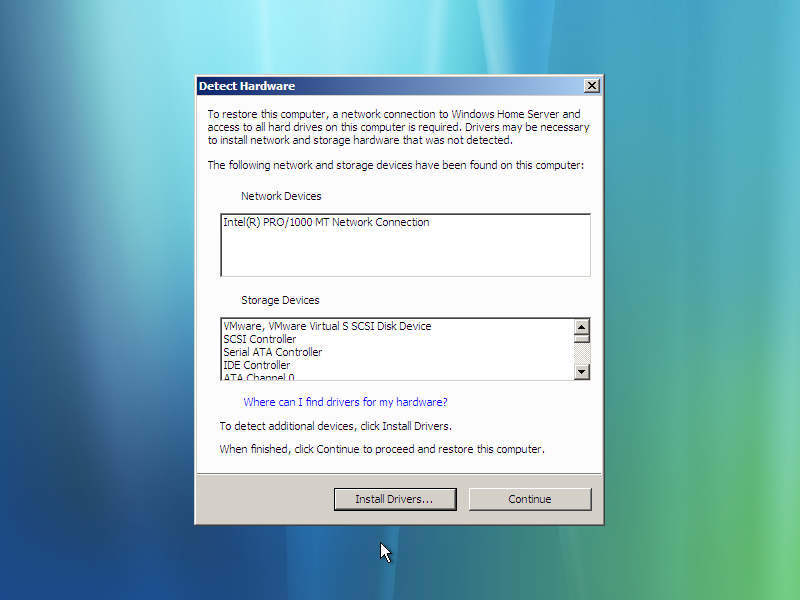
Task: Click Continue to proceed with restore
Action: tap(530, 499)
